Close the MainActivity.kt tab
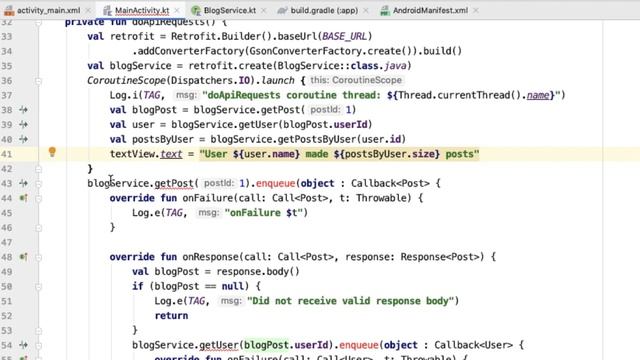 177,11
